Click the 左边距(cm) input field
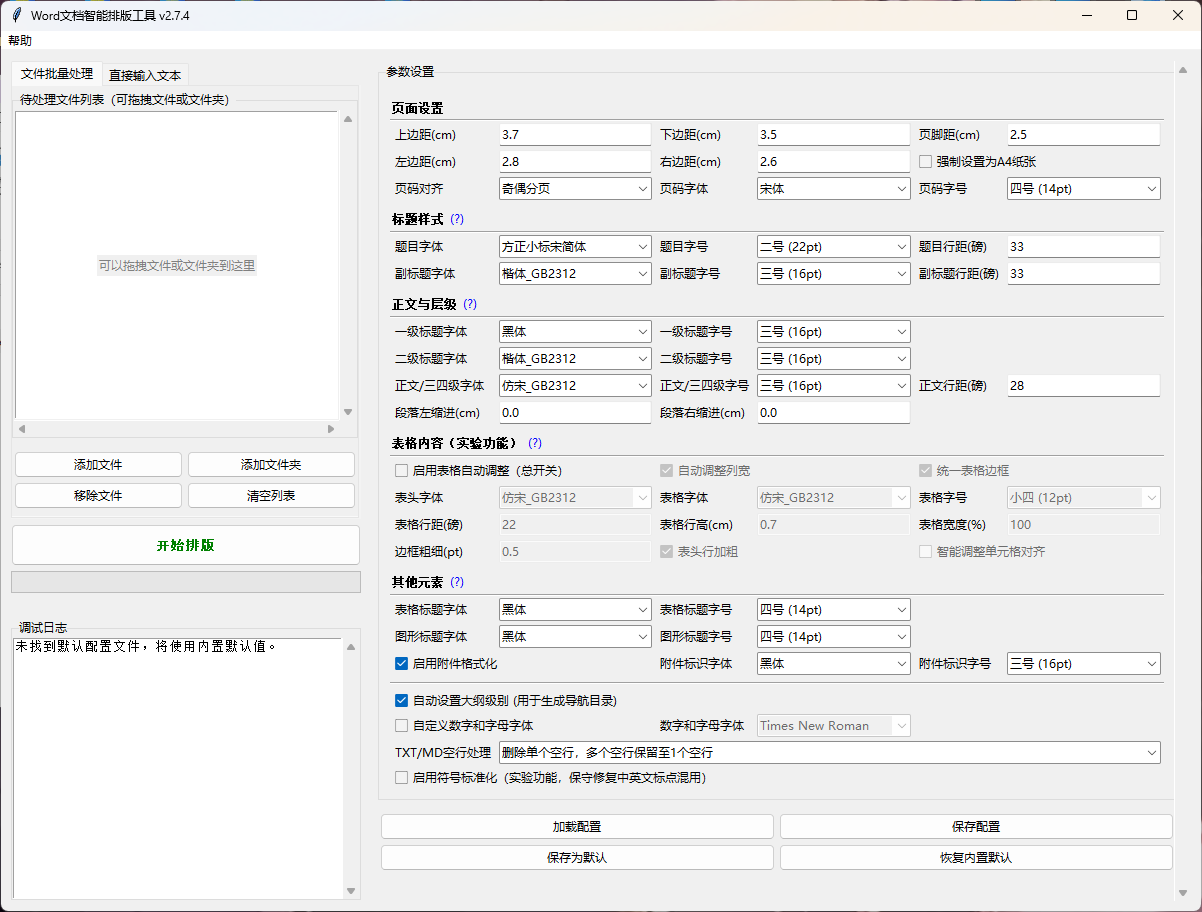Screen dimensions: 1202x912 575,161
